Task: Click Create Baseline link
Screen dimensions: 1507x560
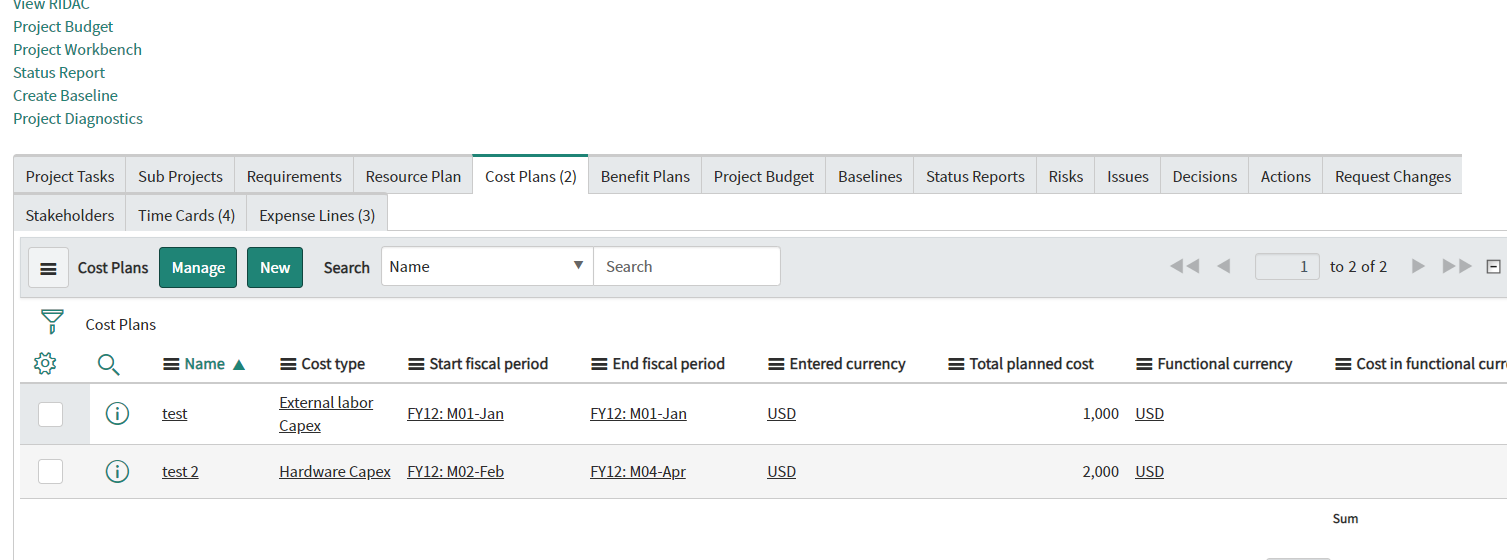Action: (65, 96)
